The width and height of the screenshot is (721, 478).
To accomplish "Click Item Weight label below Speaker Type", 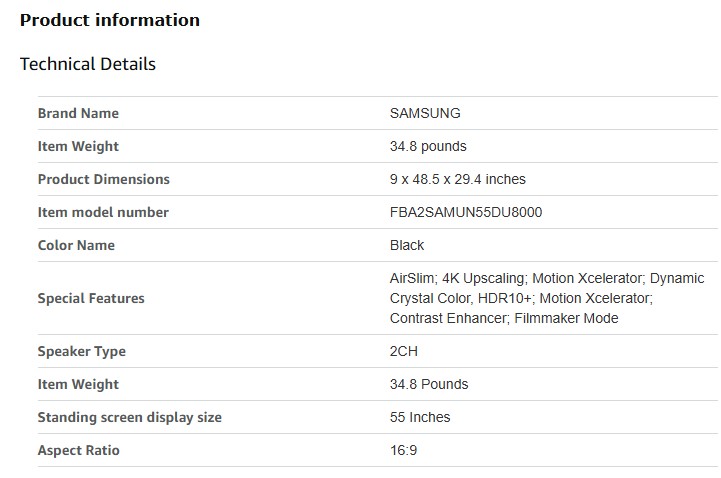I will click(78, 384).
